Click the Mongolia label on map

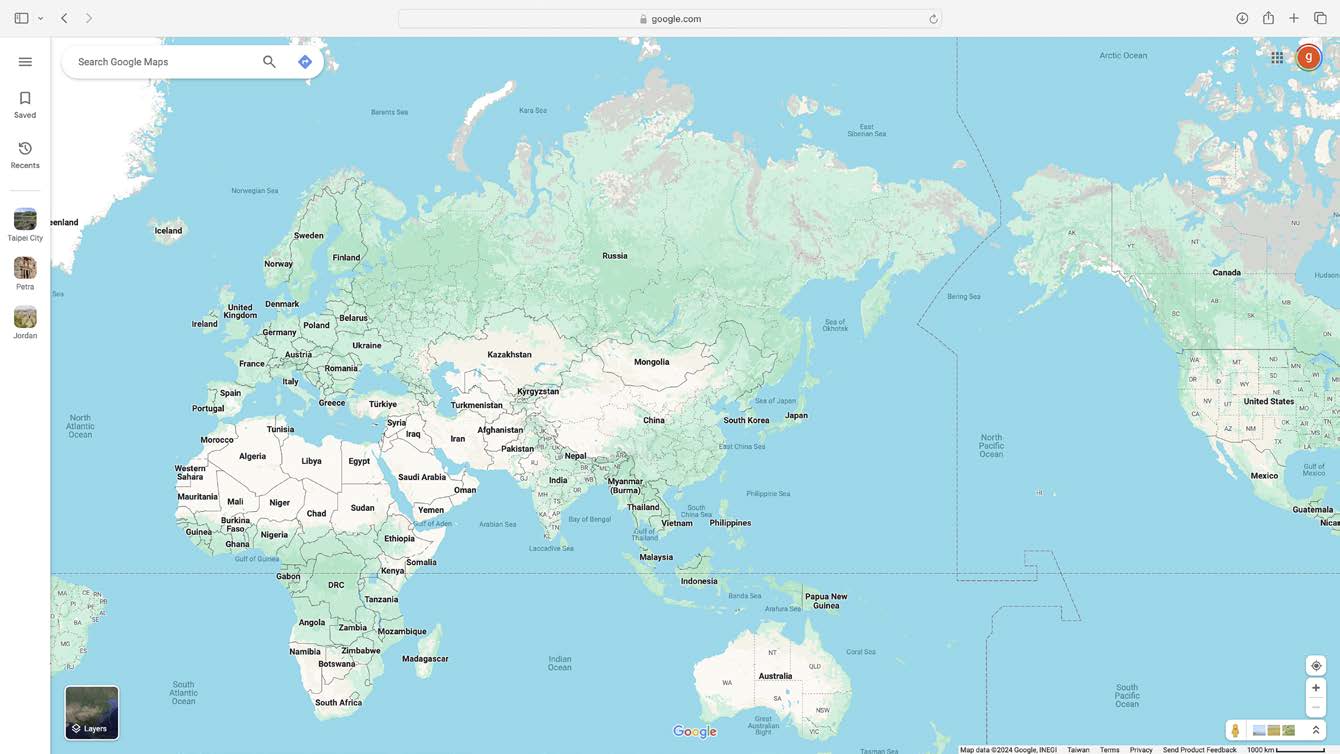pyautogui.click(x=651, y=362)
